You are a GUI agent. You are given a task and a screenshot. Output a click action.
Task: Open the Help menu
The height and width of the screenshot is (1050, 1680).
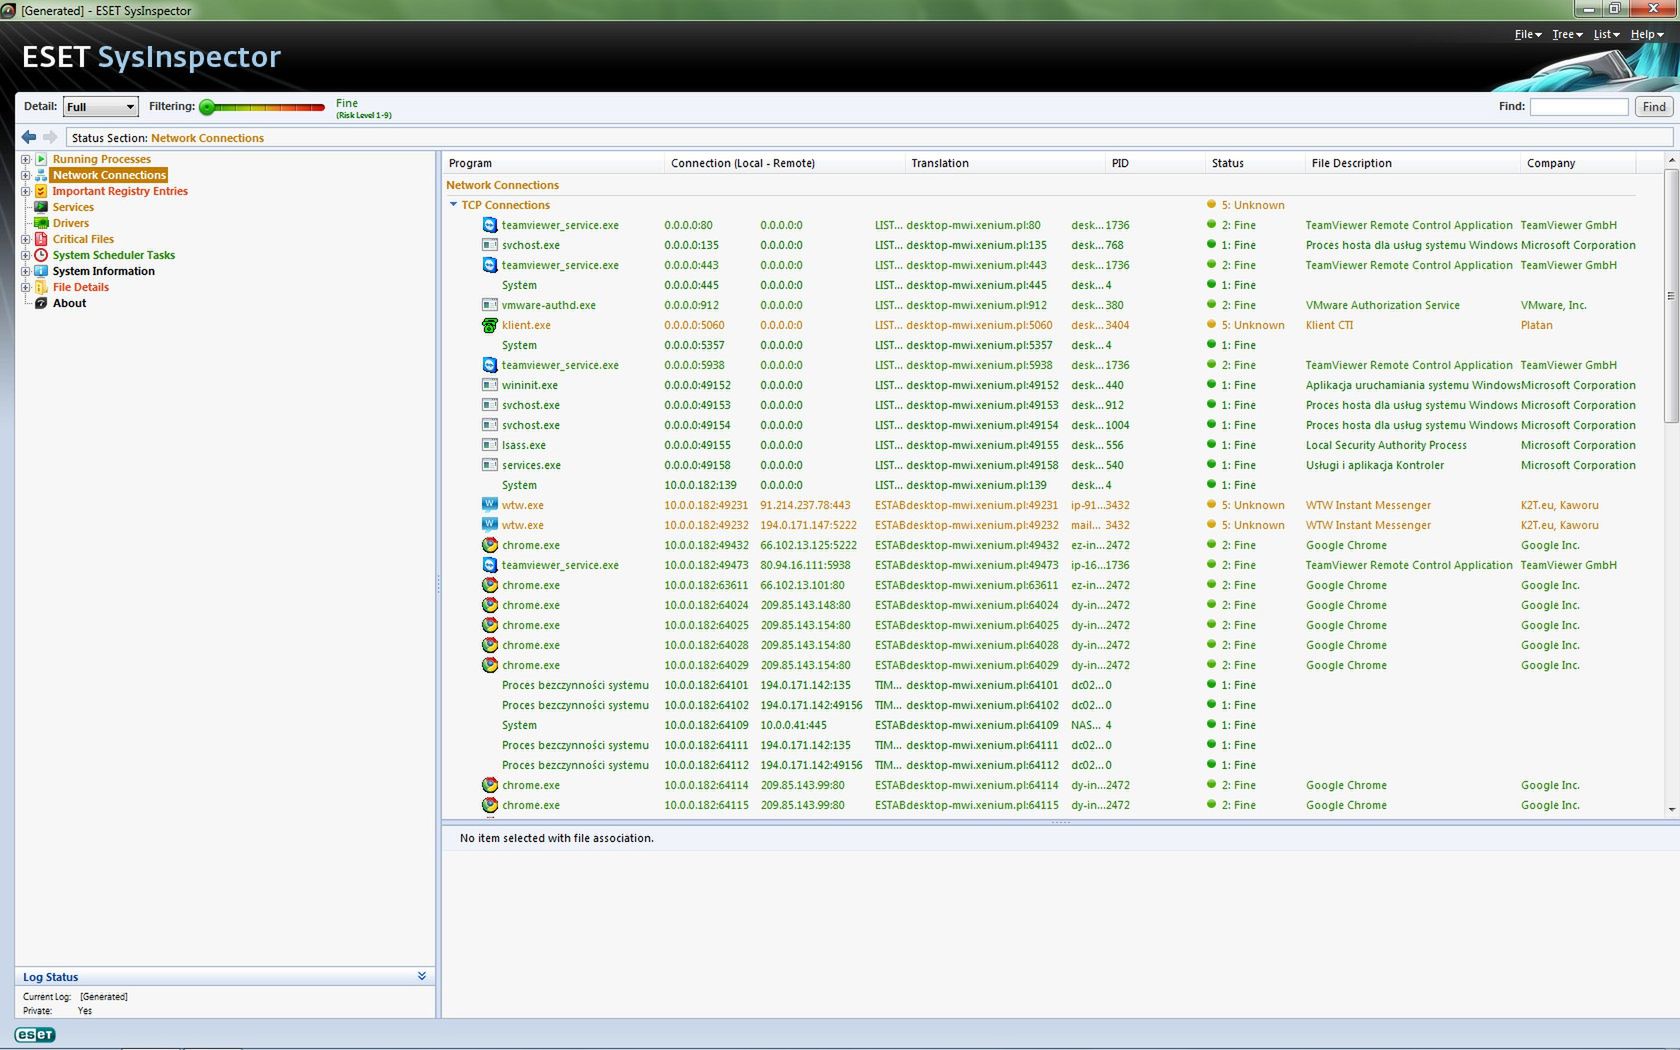pyautogui.click(x=1646, y=34)
